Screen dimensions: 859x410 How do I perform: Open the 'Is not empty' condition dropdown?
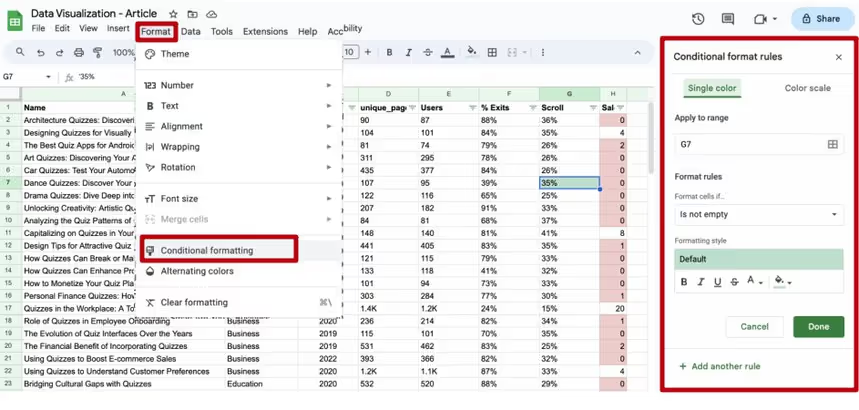click(759, 214)
